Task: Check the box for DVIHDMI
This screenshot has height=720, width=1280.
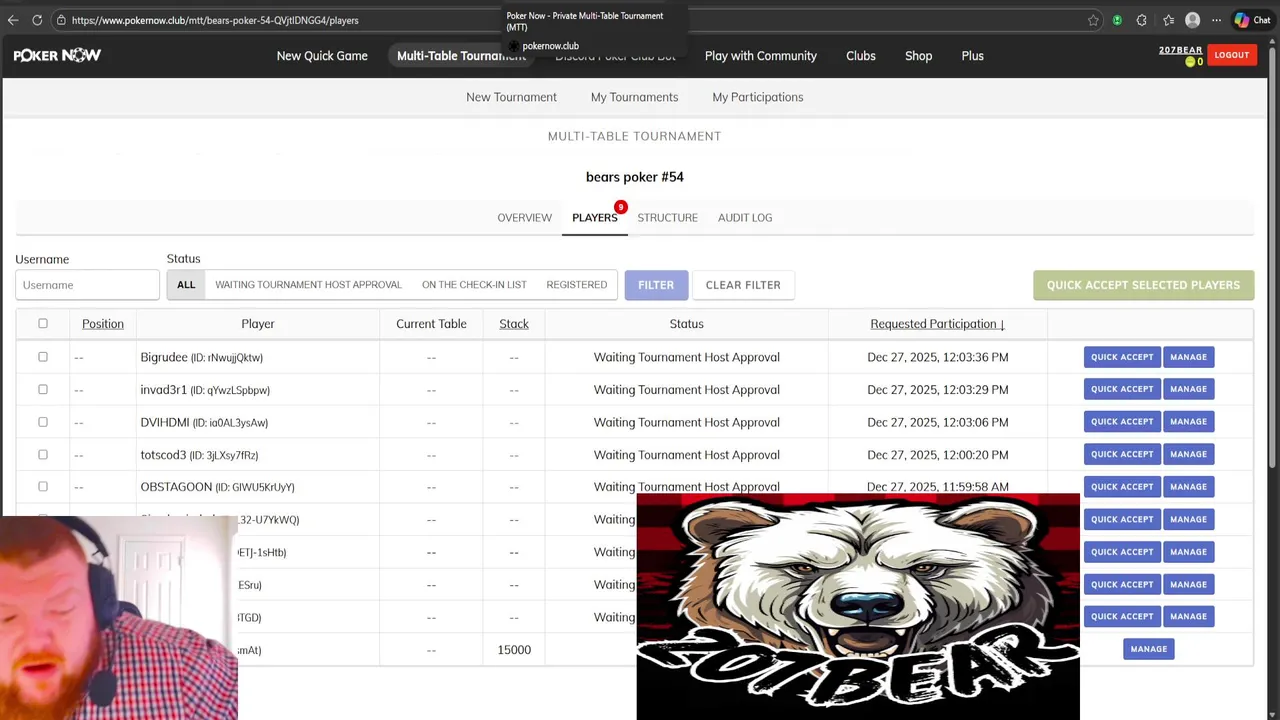Action: coord(43,421)
